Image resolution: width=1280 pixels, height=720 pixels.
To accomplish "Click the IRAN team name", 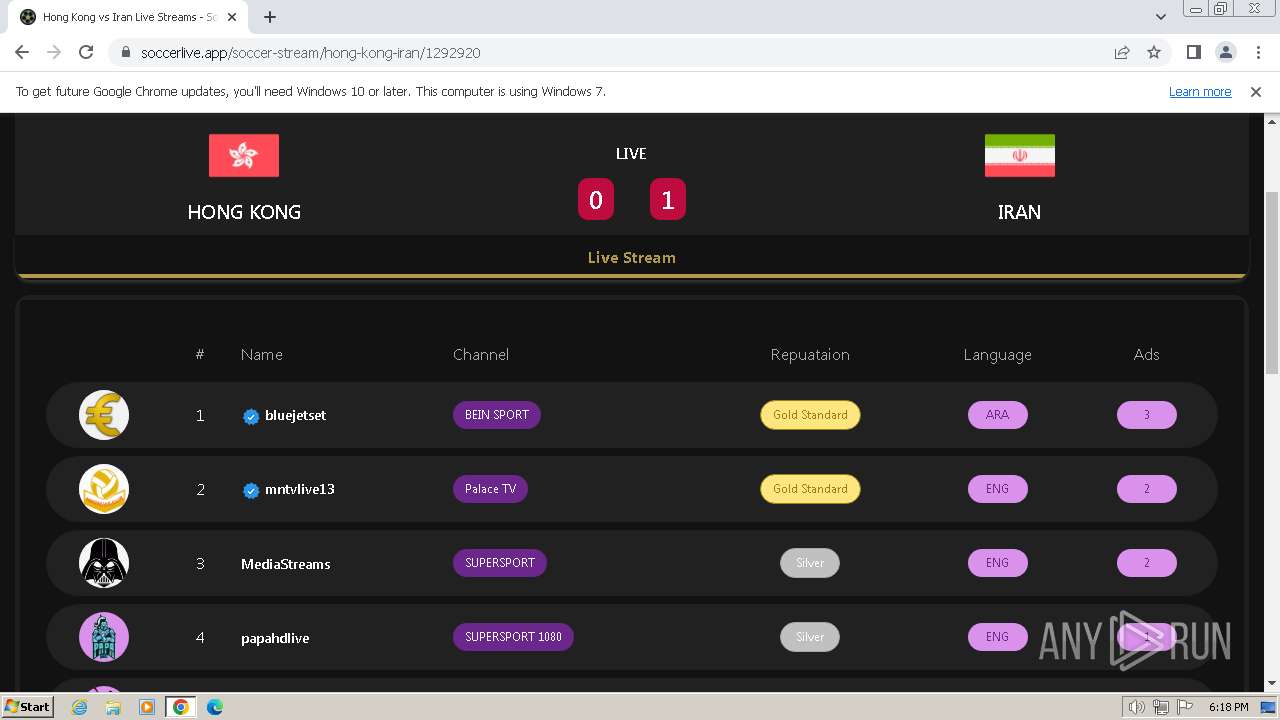I will tap(1019, 212).
